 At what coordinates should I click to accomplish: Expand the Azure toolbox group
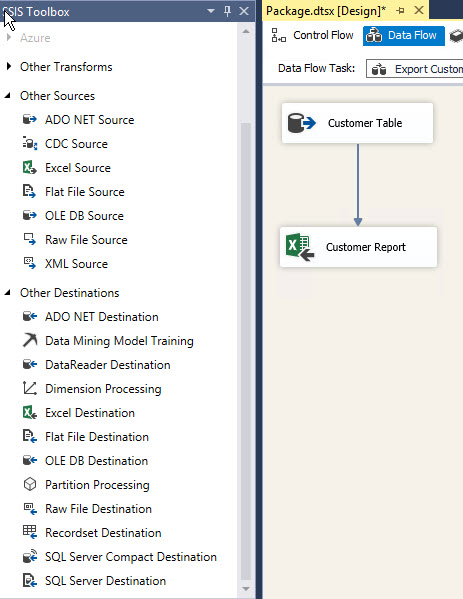click(9, 37)
